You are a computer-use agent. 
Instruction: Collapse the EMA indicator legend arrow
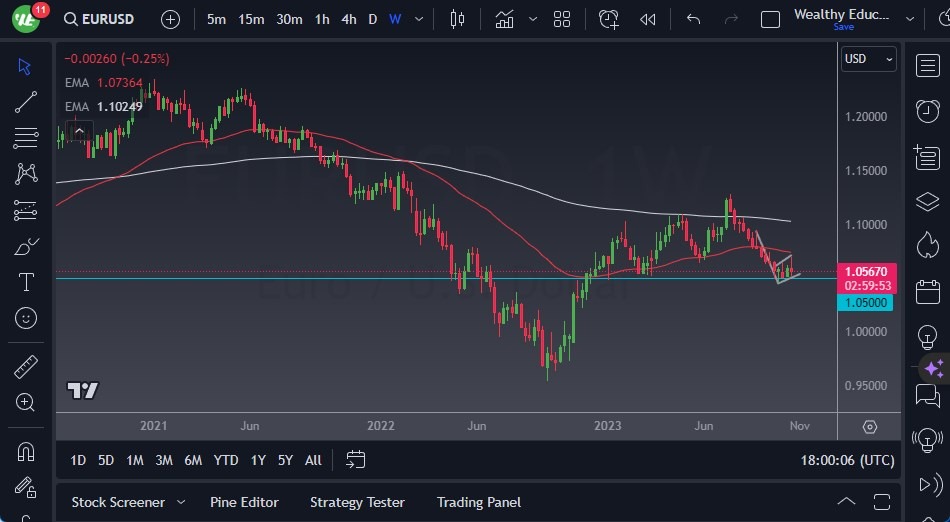point(78,130)
